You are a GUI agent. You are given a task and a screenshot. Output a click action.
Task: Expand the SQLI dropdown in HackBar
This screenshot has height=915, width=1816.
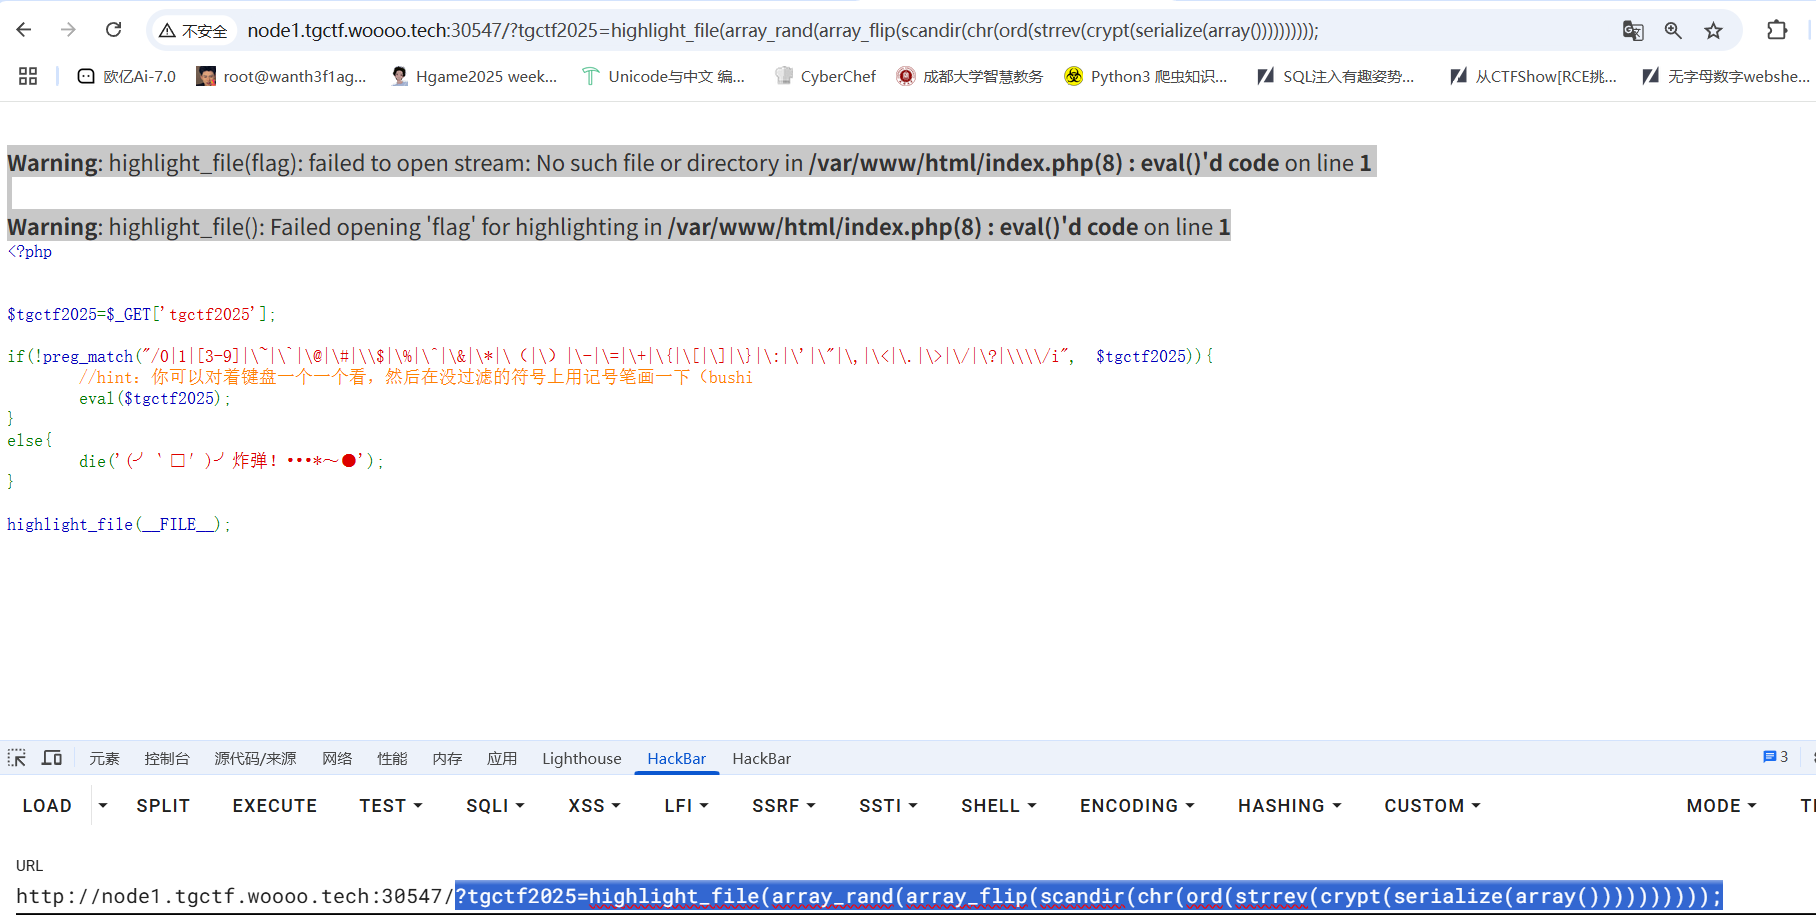click(495, 806)
